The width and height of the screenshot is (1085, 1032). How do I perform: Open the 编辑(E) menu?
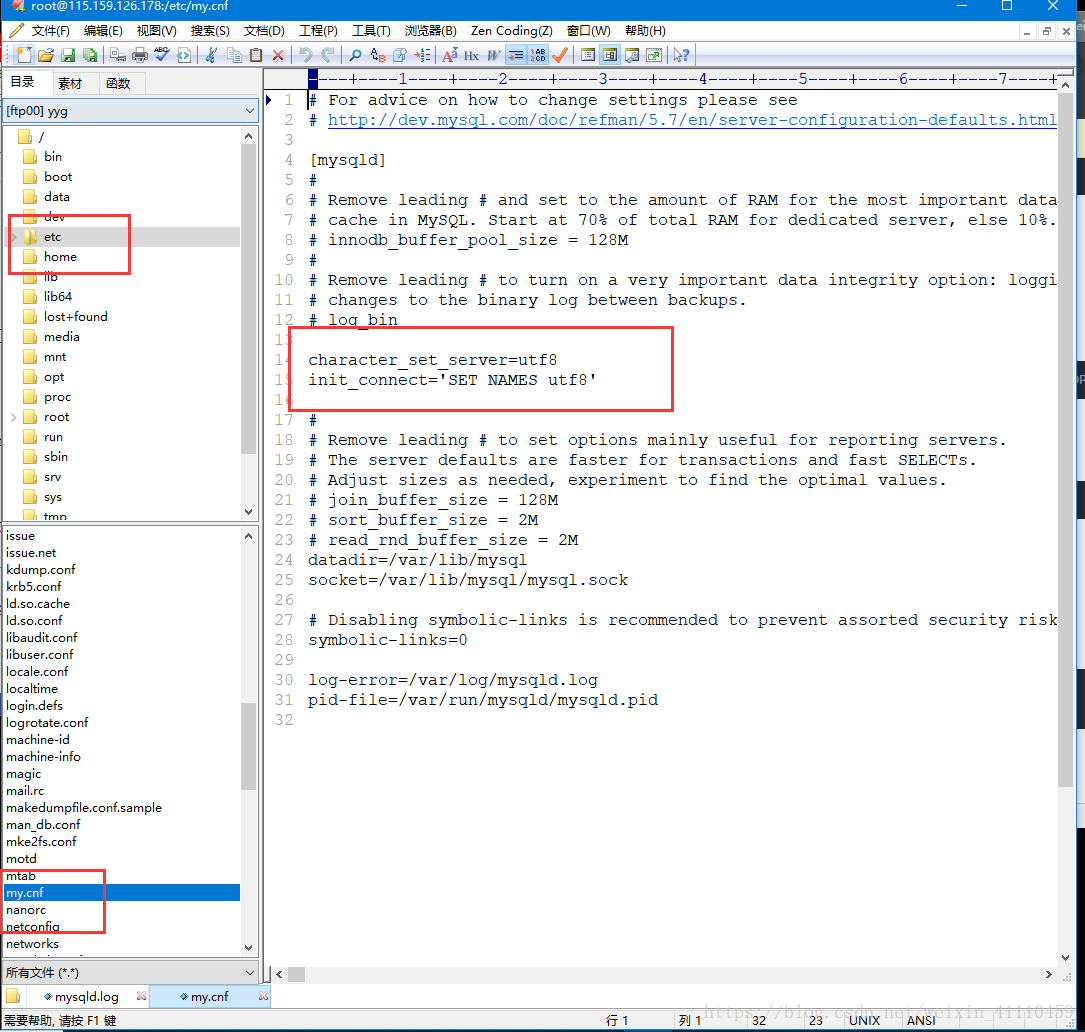tap(103, 31)
